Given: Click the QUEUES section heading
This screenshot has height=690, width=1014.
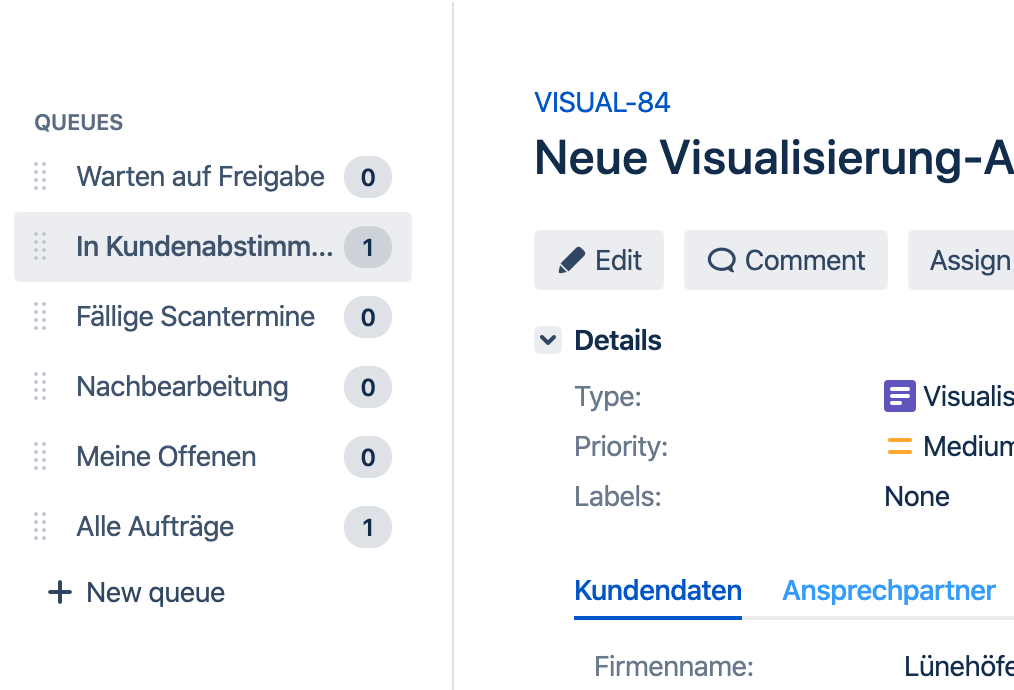Looking at the screenshot, I should (x=79, y=122).
